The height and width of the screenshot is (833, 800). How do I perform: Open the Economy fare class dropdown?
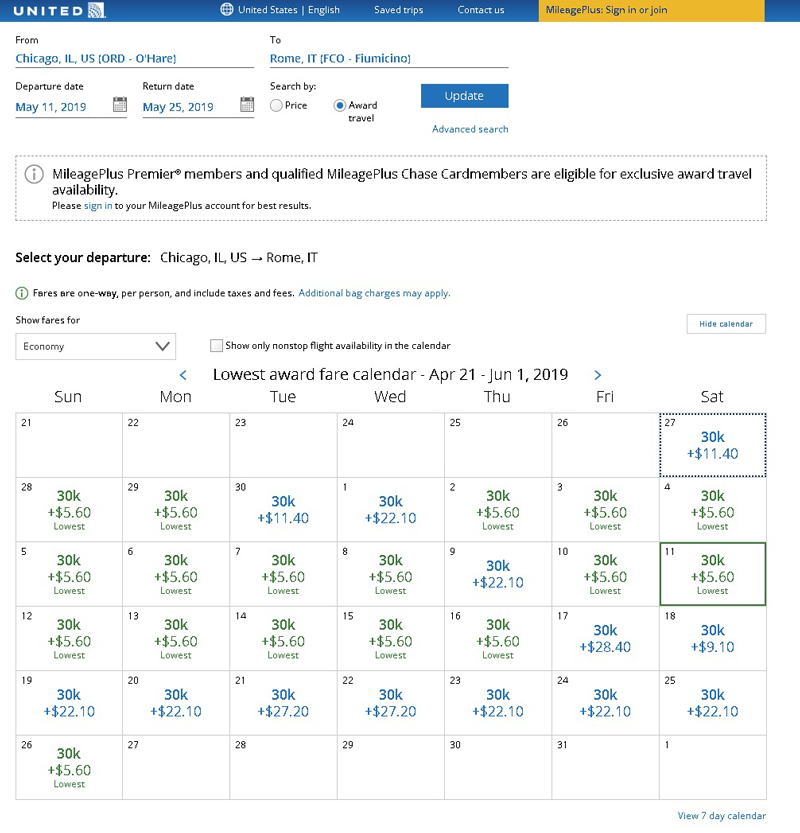click(95, 346)
